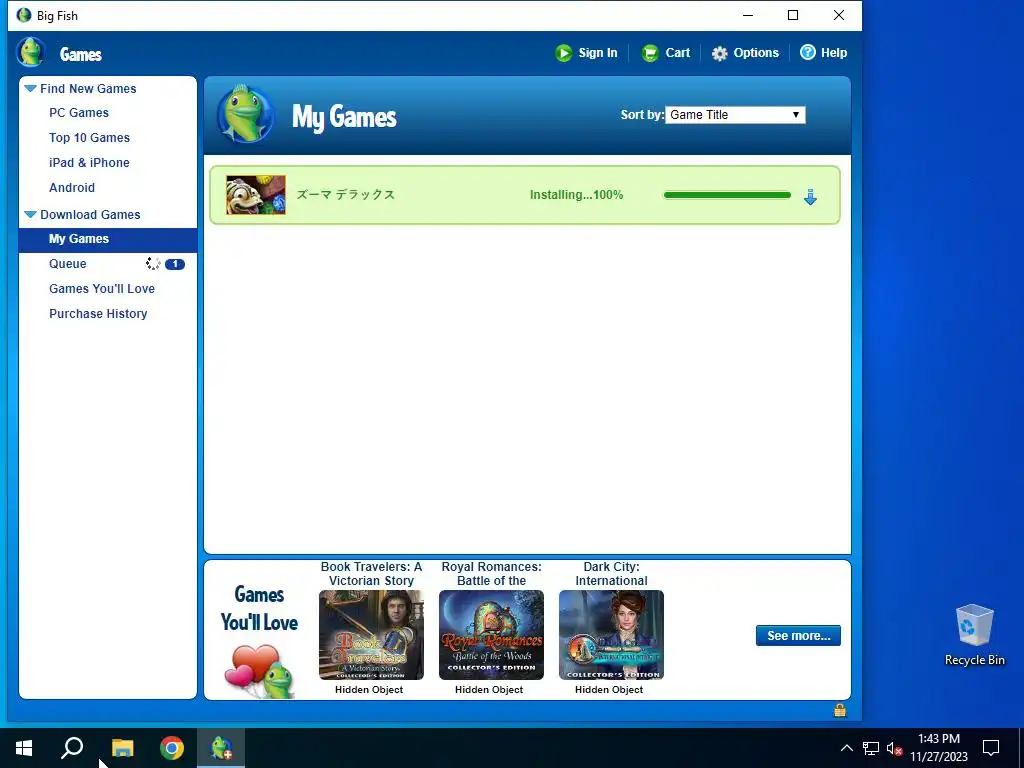Click the Big Fish Games taskbar icon
This screenshot has width=1024, height=768.
(221, 748)
